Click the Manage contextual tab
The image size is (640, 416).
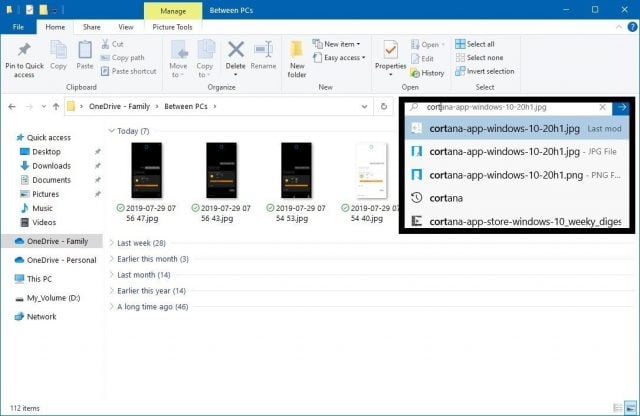click(x=173, y=11)
